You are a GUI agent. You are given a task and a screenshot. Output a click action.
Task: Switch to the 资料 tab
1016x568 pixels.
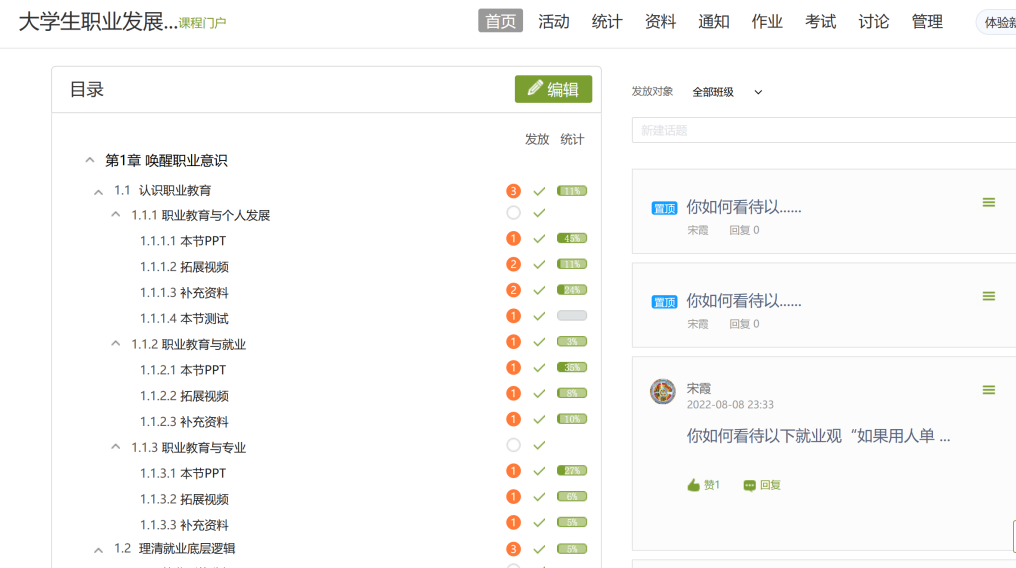660,21
